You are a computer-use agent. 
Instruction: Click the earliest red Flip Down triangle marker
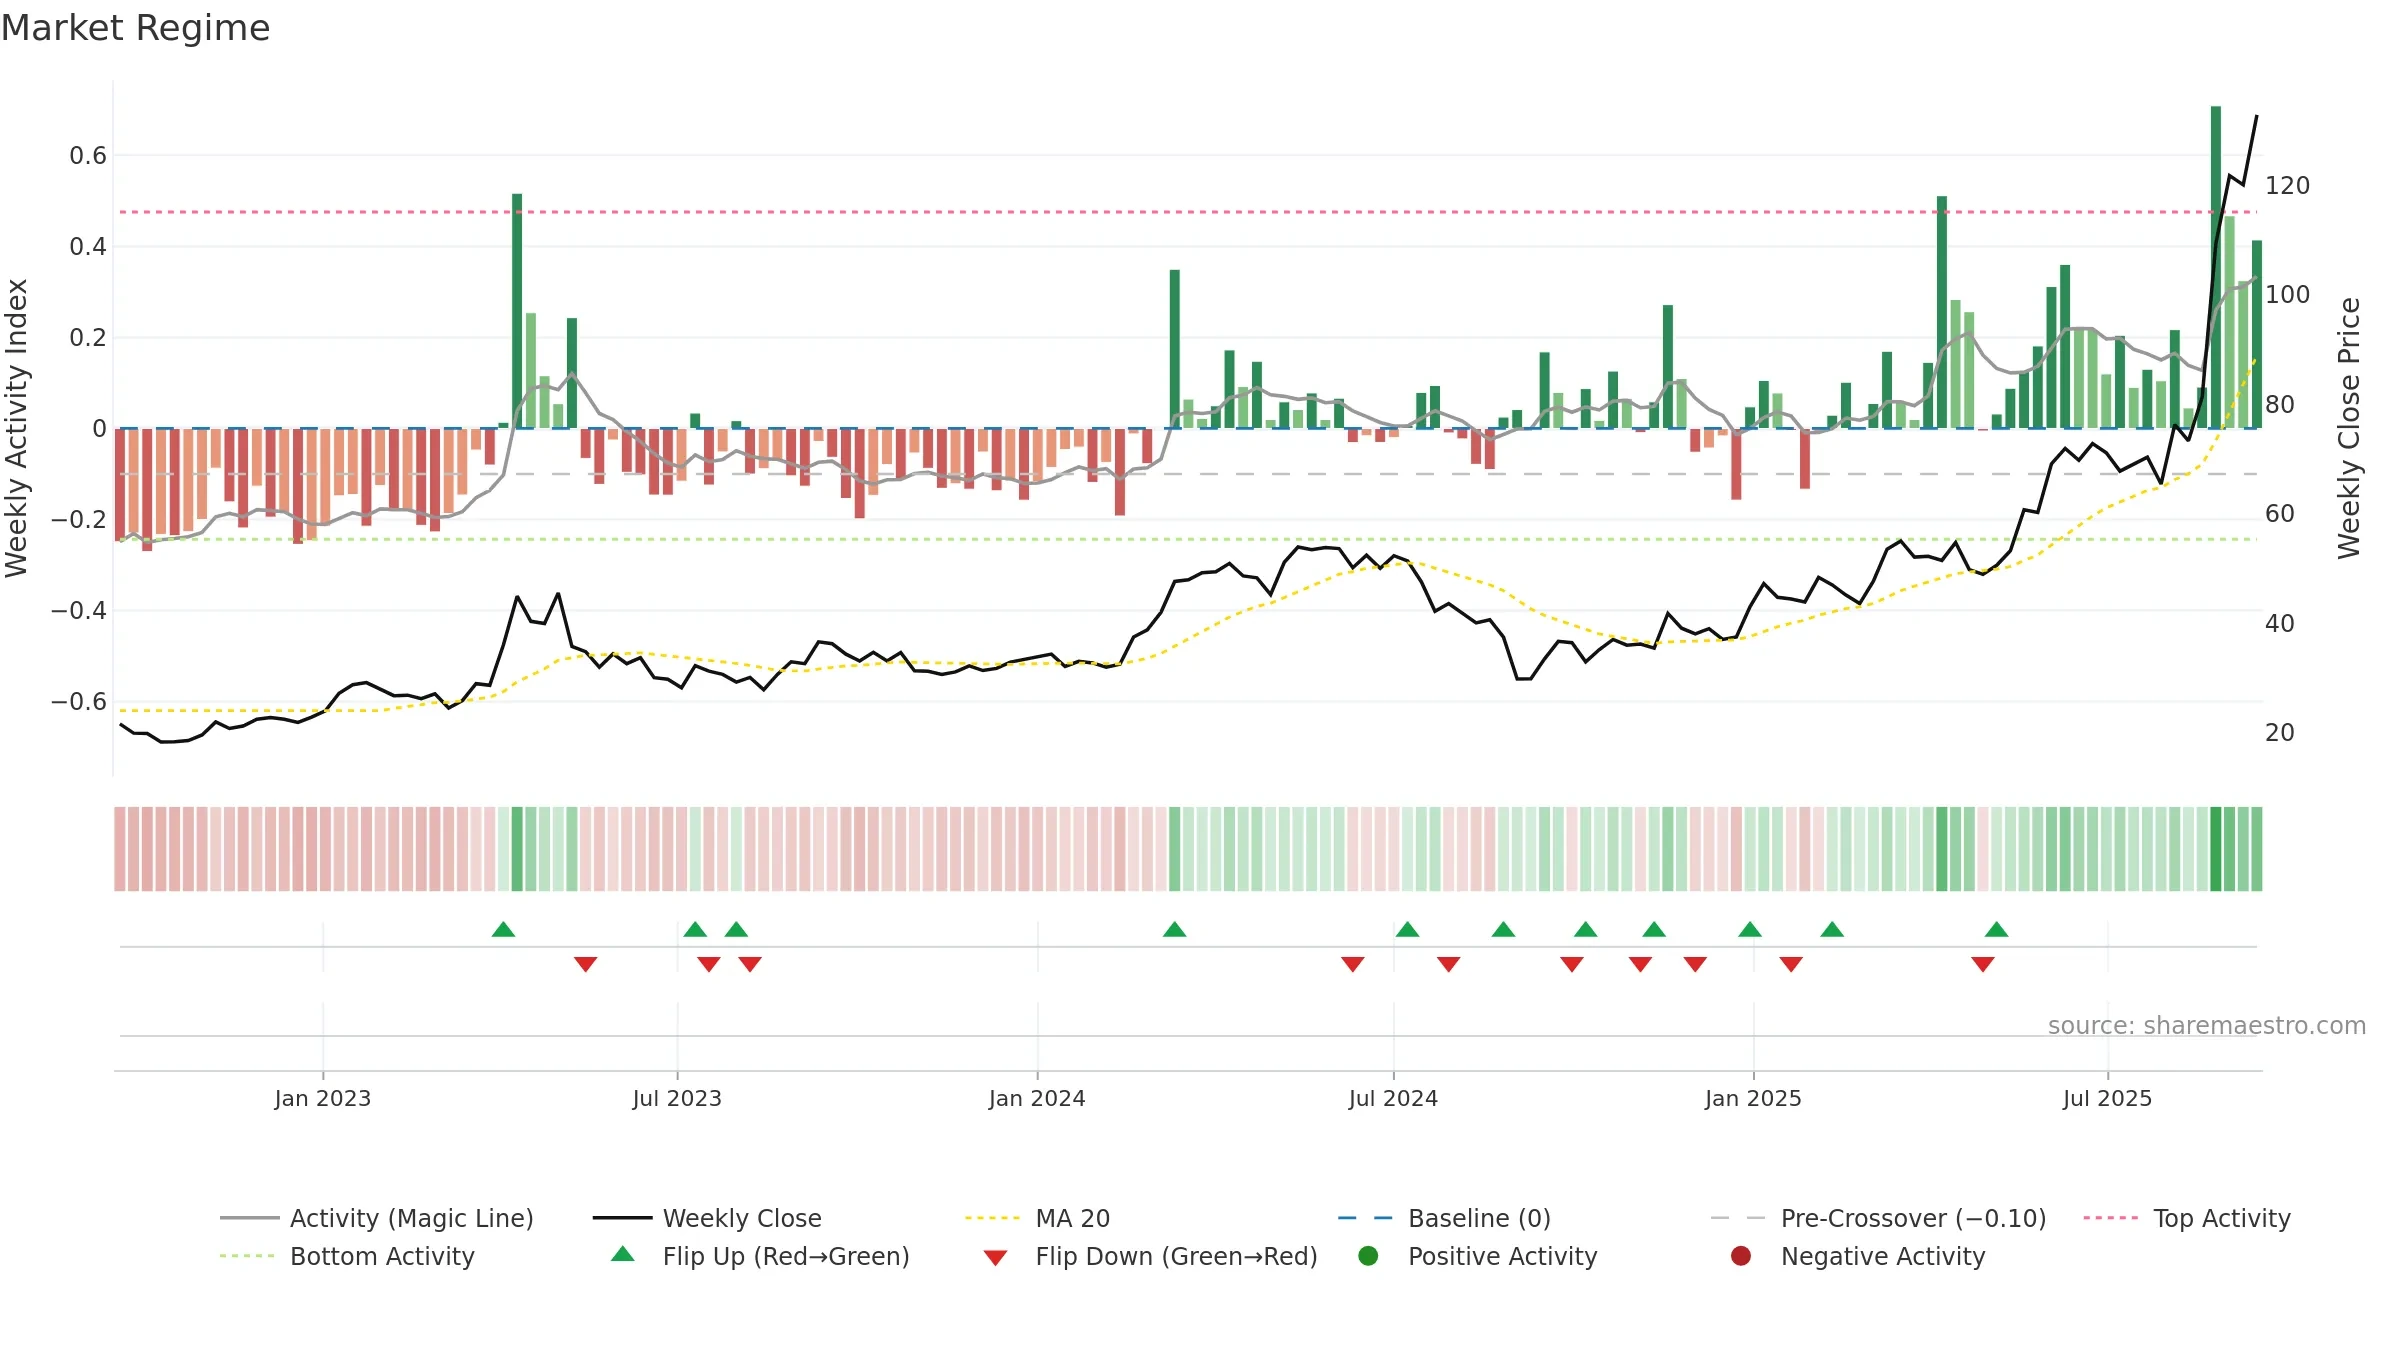click(586, 964)
